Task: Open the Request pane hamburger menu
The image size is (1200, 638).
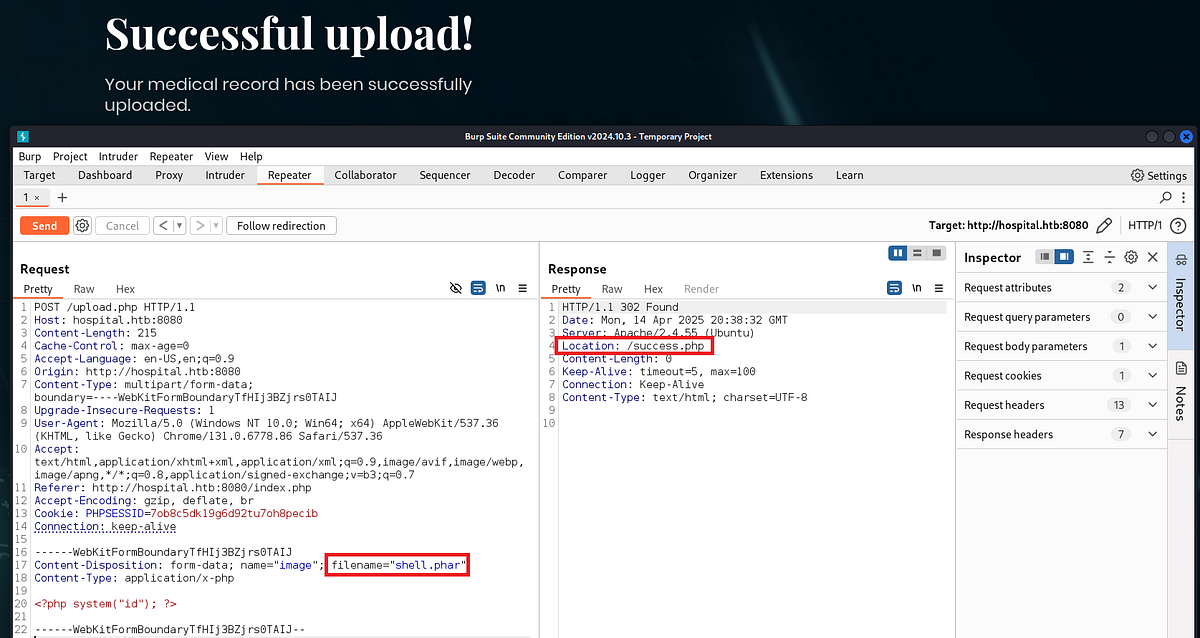Action: click(522, 289)
